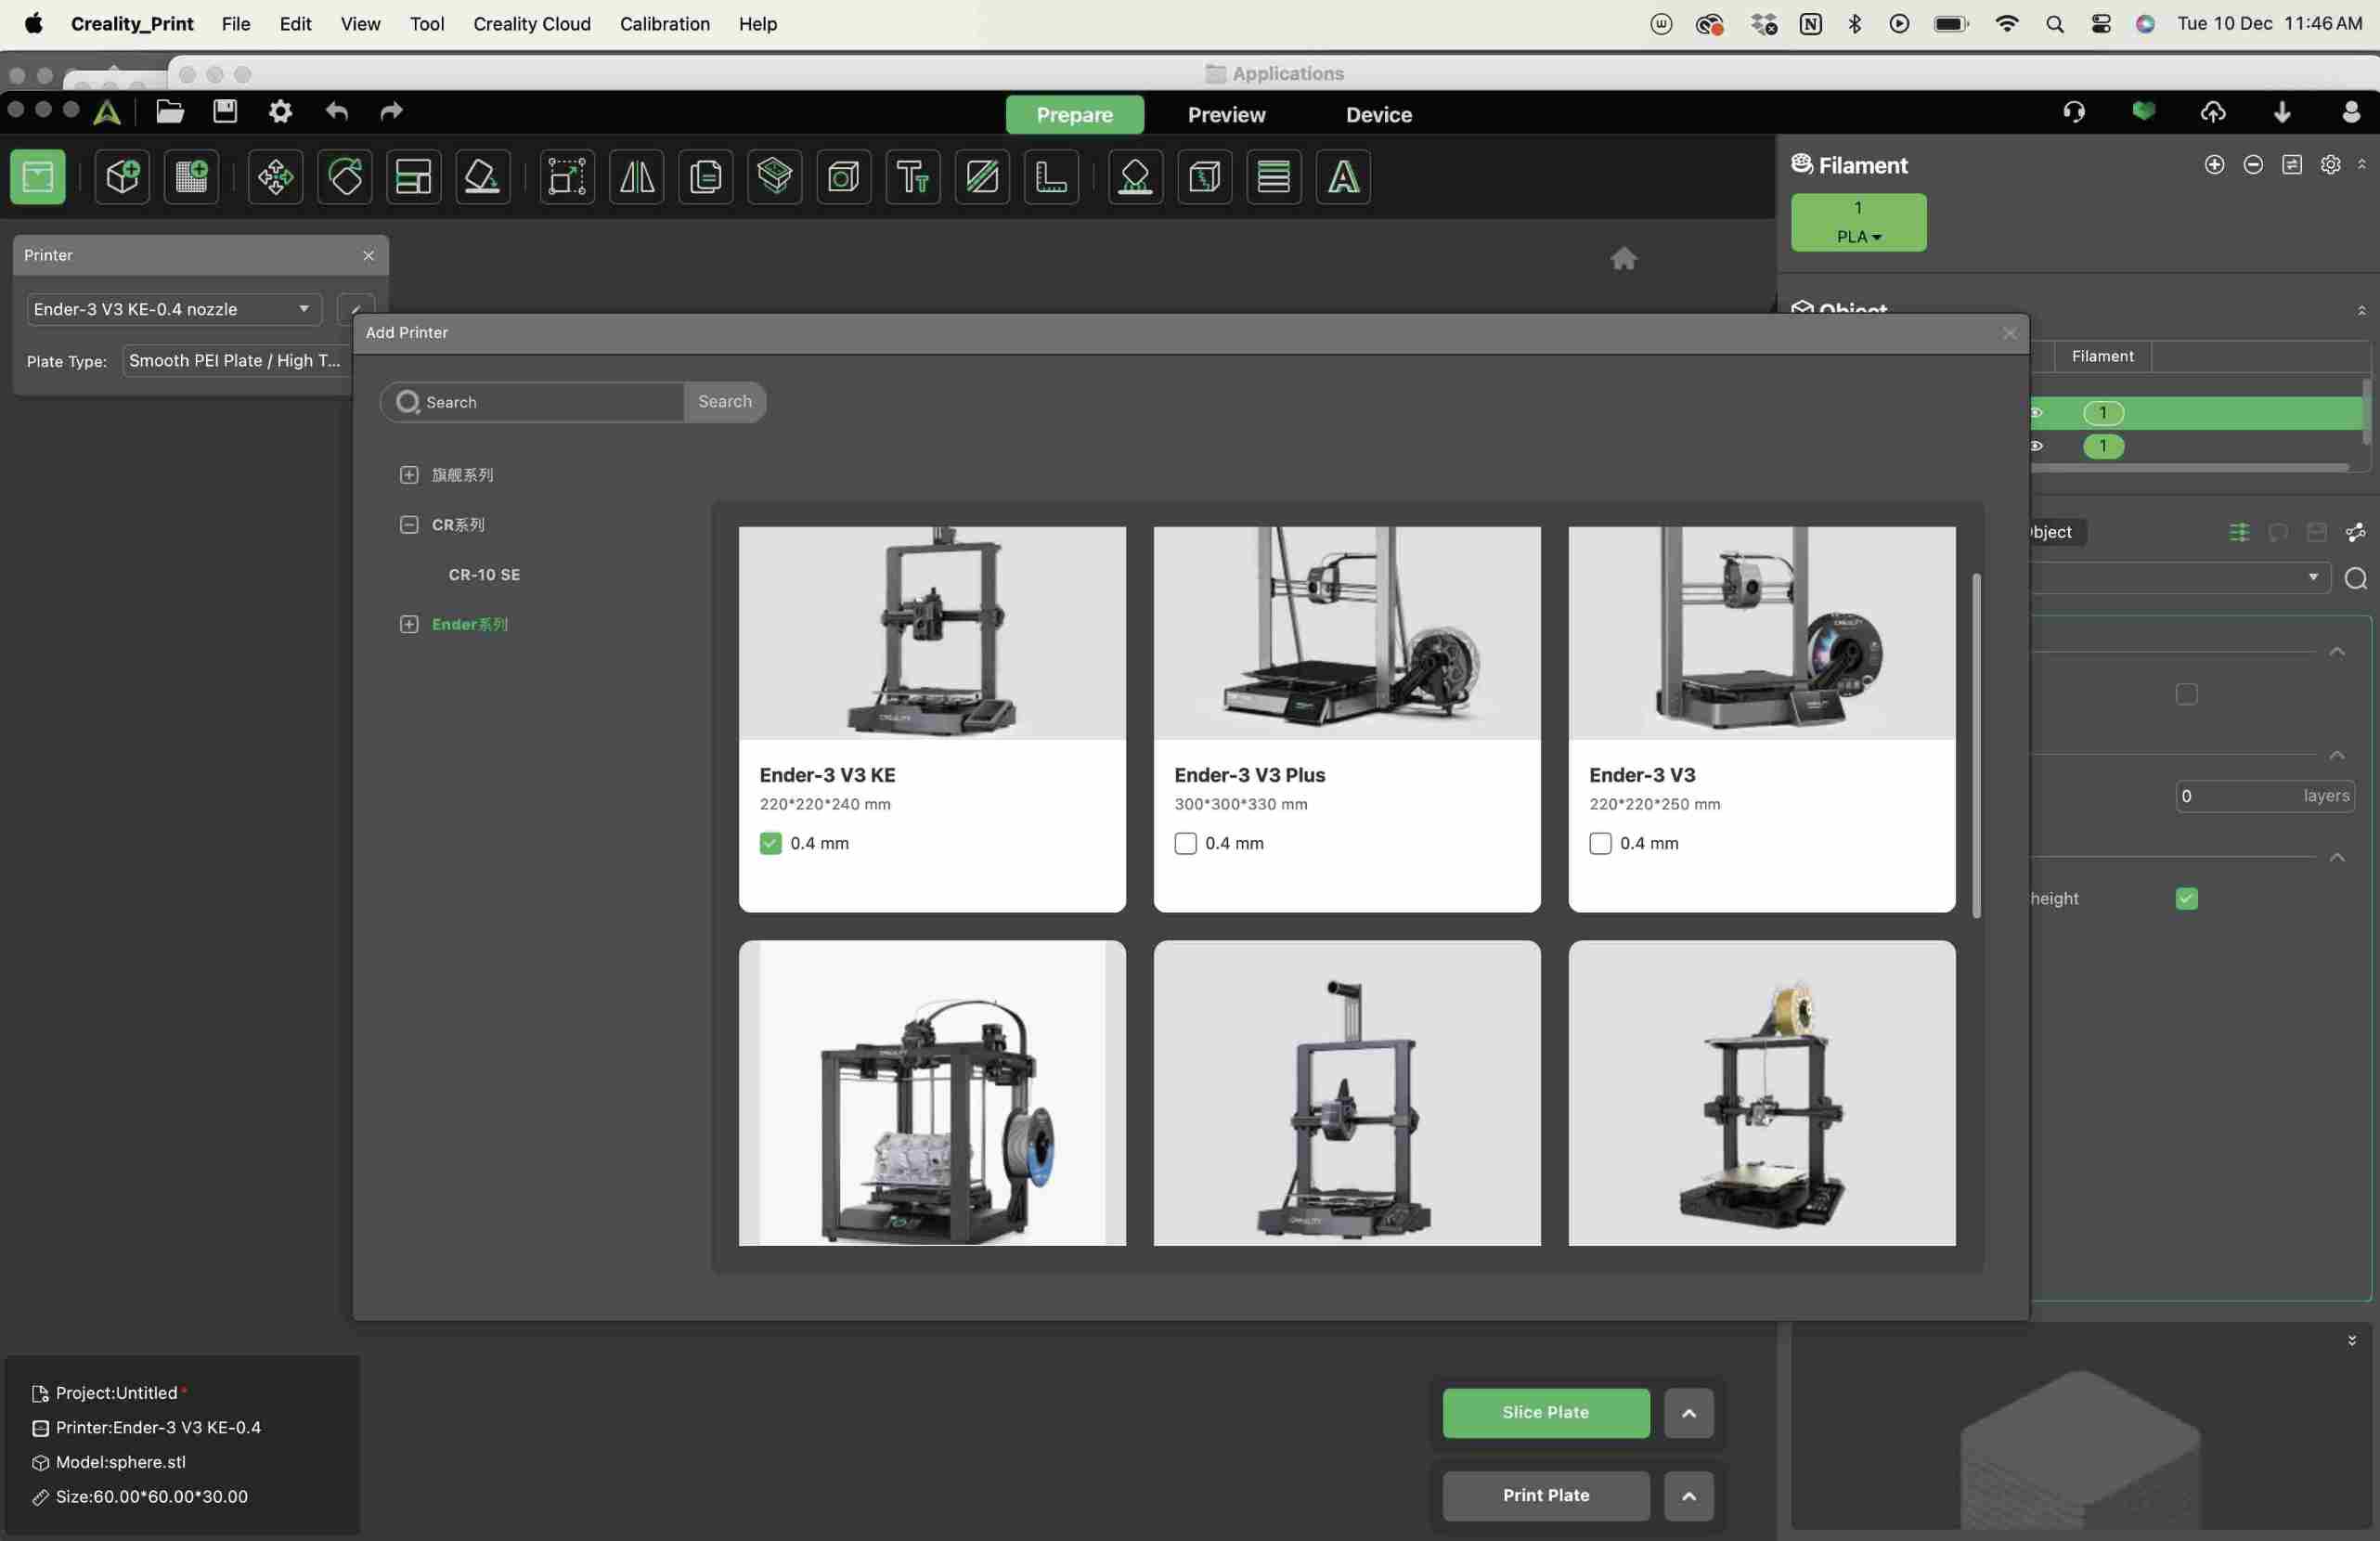
Task: Redo the action with the forward arrow icon
Action: (391, 111)
